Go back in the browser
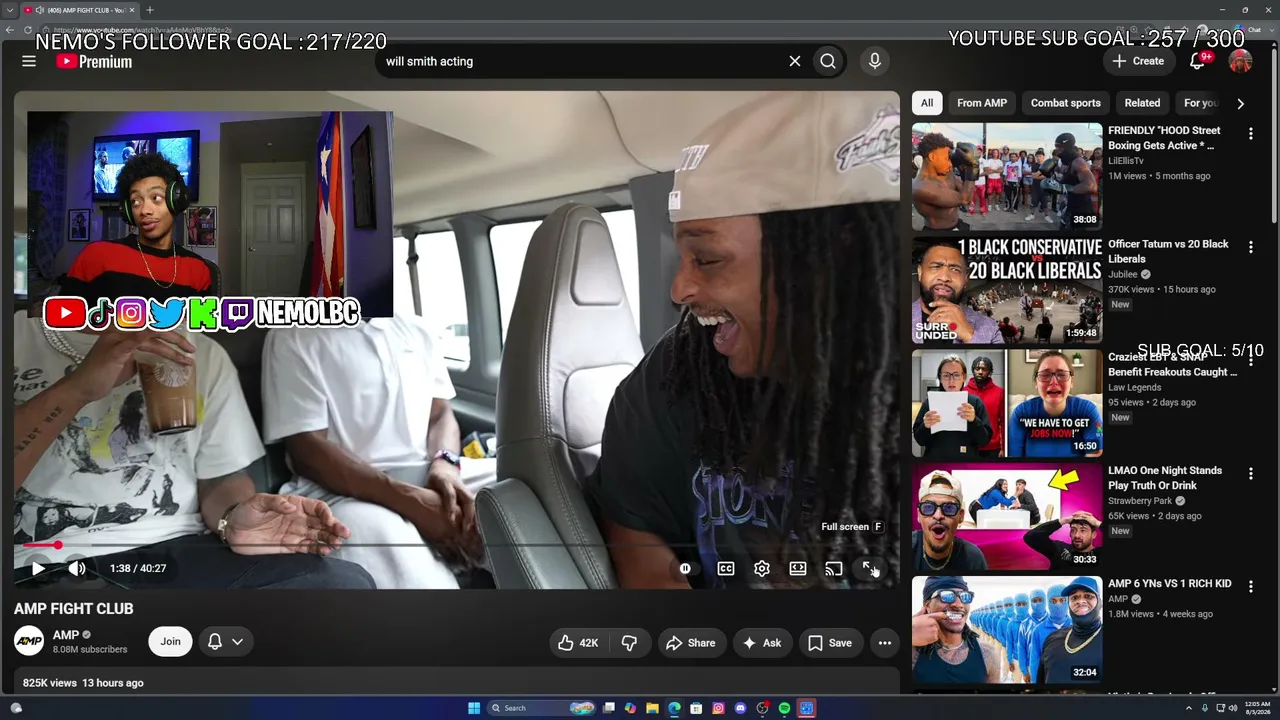This screenshot has width=1280, height=720. click(10, 30)
